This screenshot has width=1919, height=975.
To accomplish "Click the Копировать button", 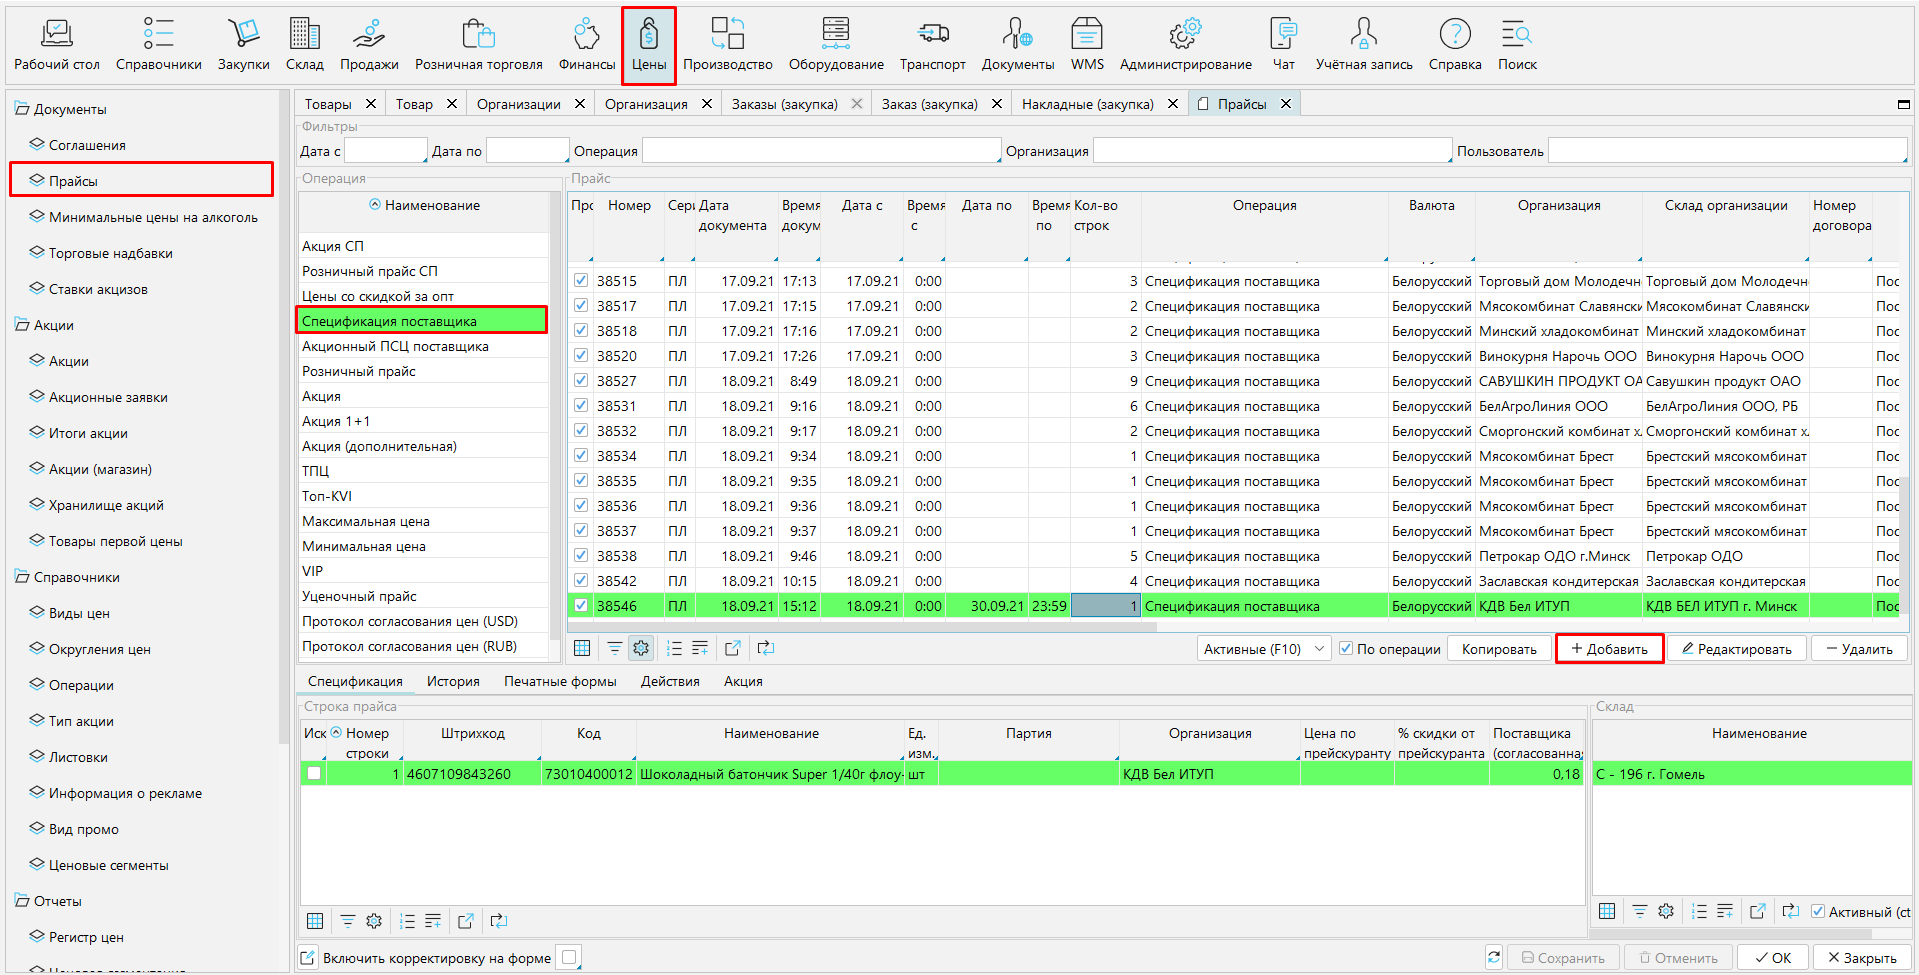I will pos(1498,649).
